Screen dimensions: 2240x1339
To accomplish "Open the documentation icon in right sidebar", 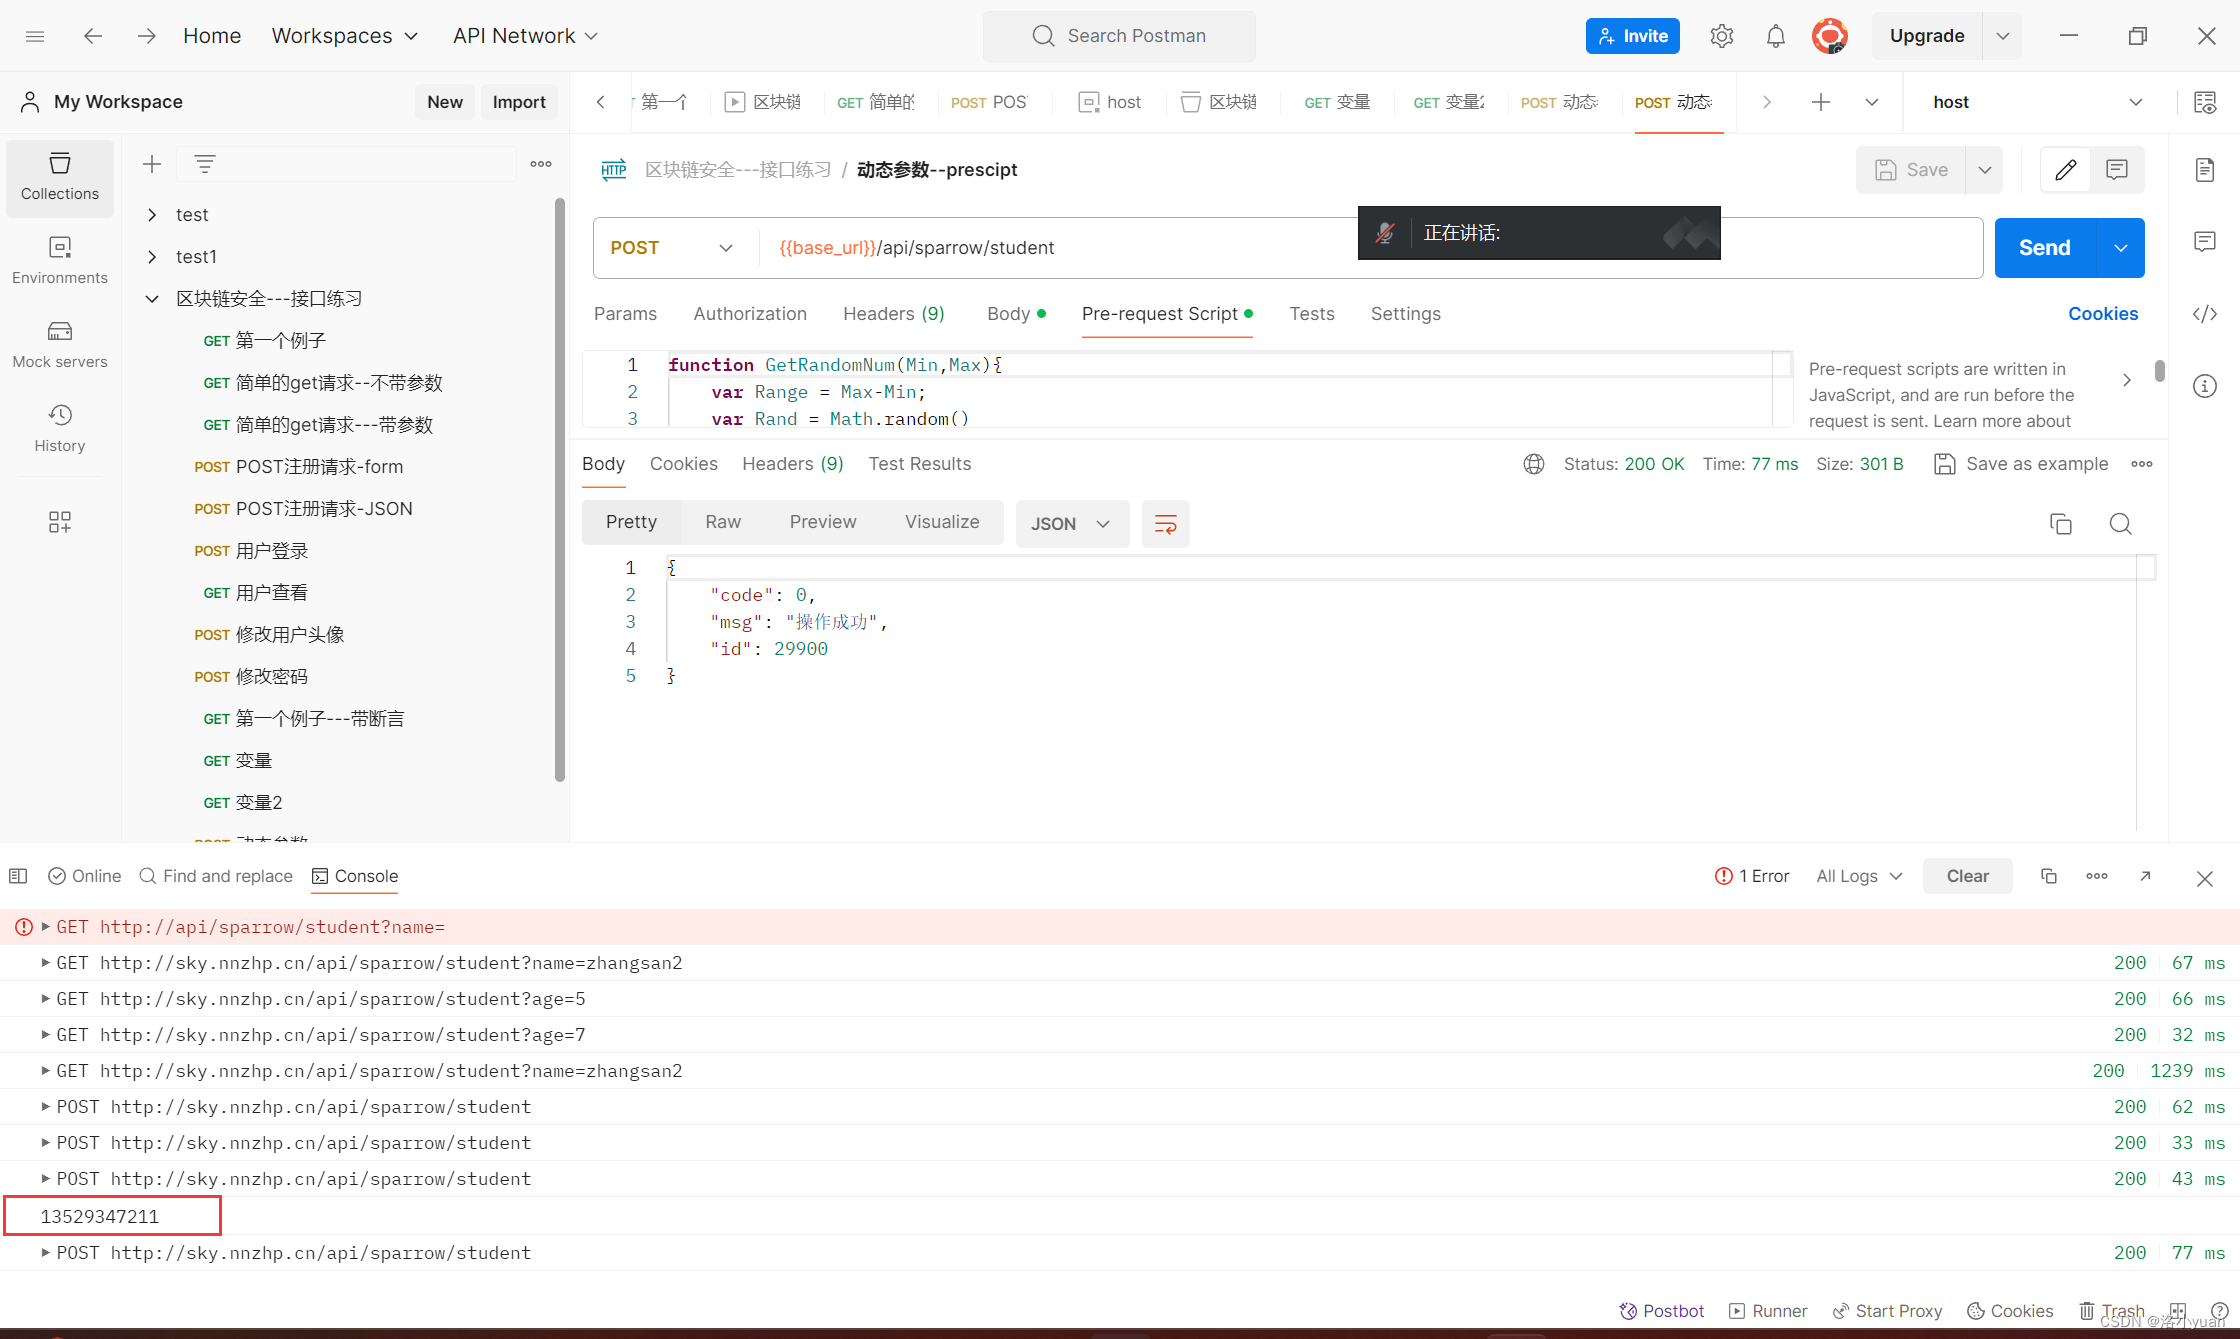I will click(x=2205, y=170).
